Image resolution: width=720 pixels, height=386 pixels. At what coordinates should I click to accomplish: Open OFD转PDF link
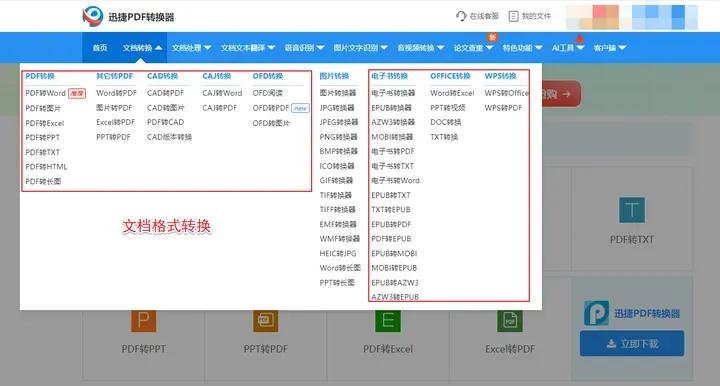click(x=271, y=108)
